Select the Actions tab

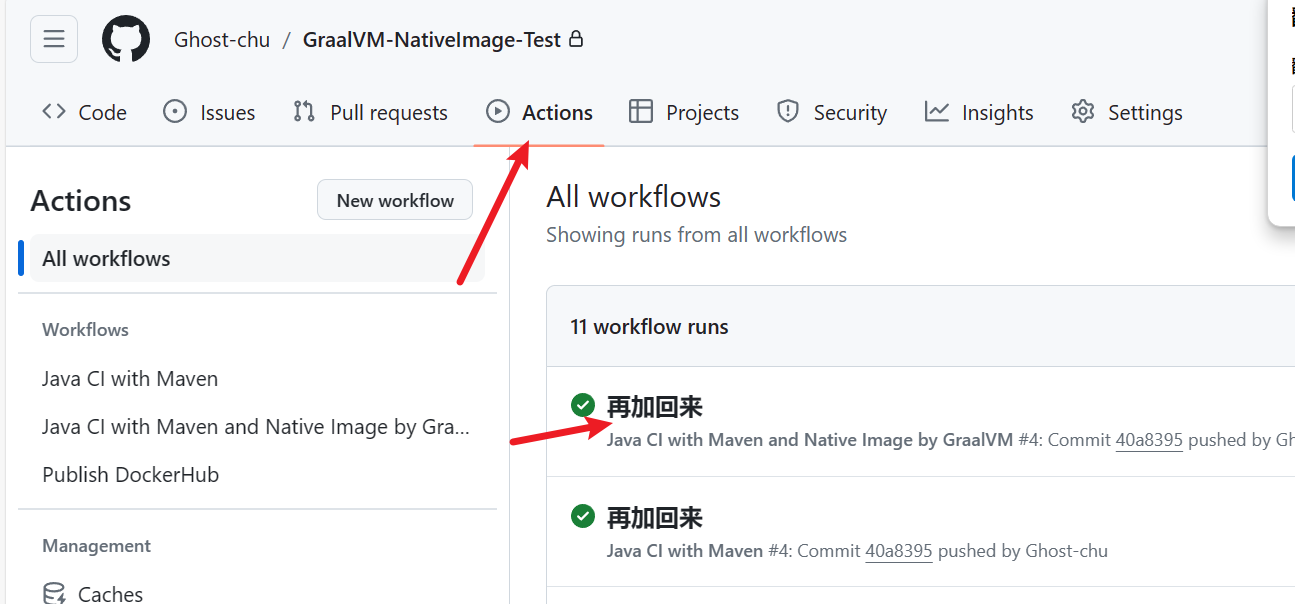[x=539, y=112]
